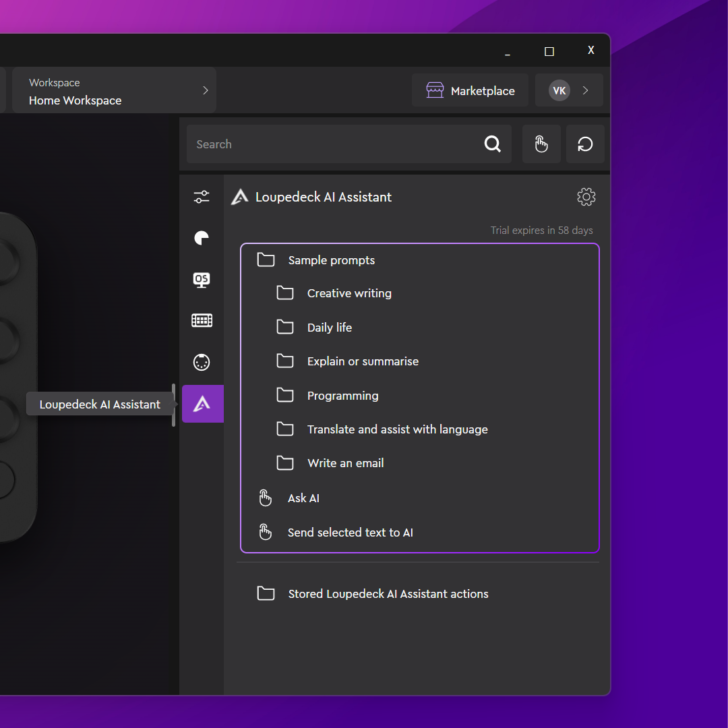Image resolution: width=728 pixels, height=728 pixels.
Task: Select the keyboard sidebar icon
Action: (x=202, y=320)
